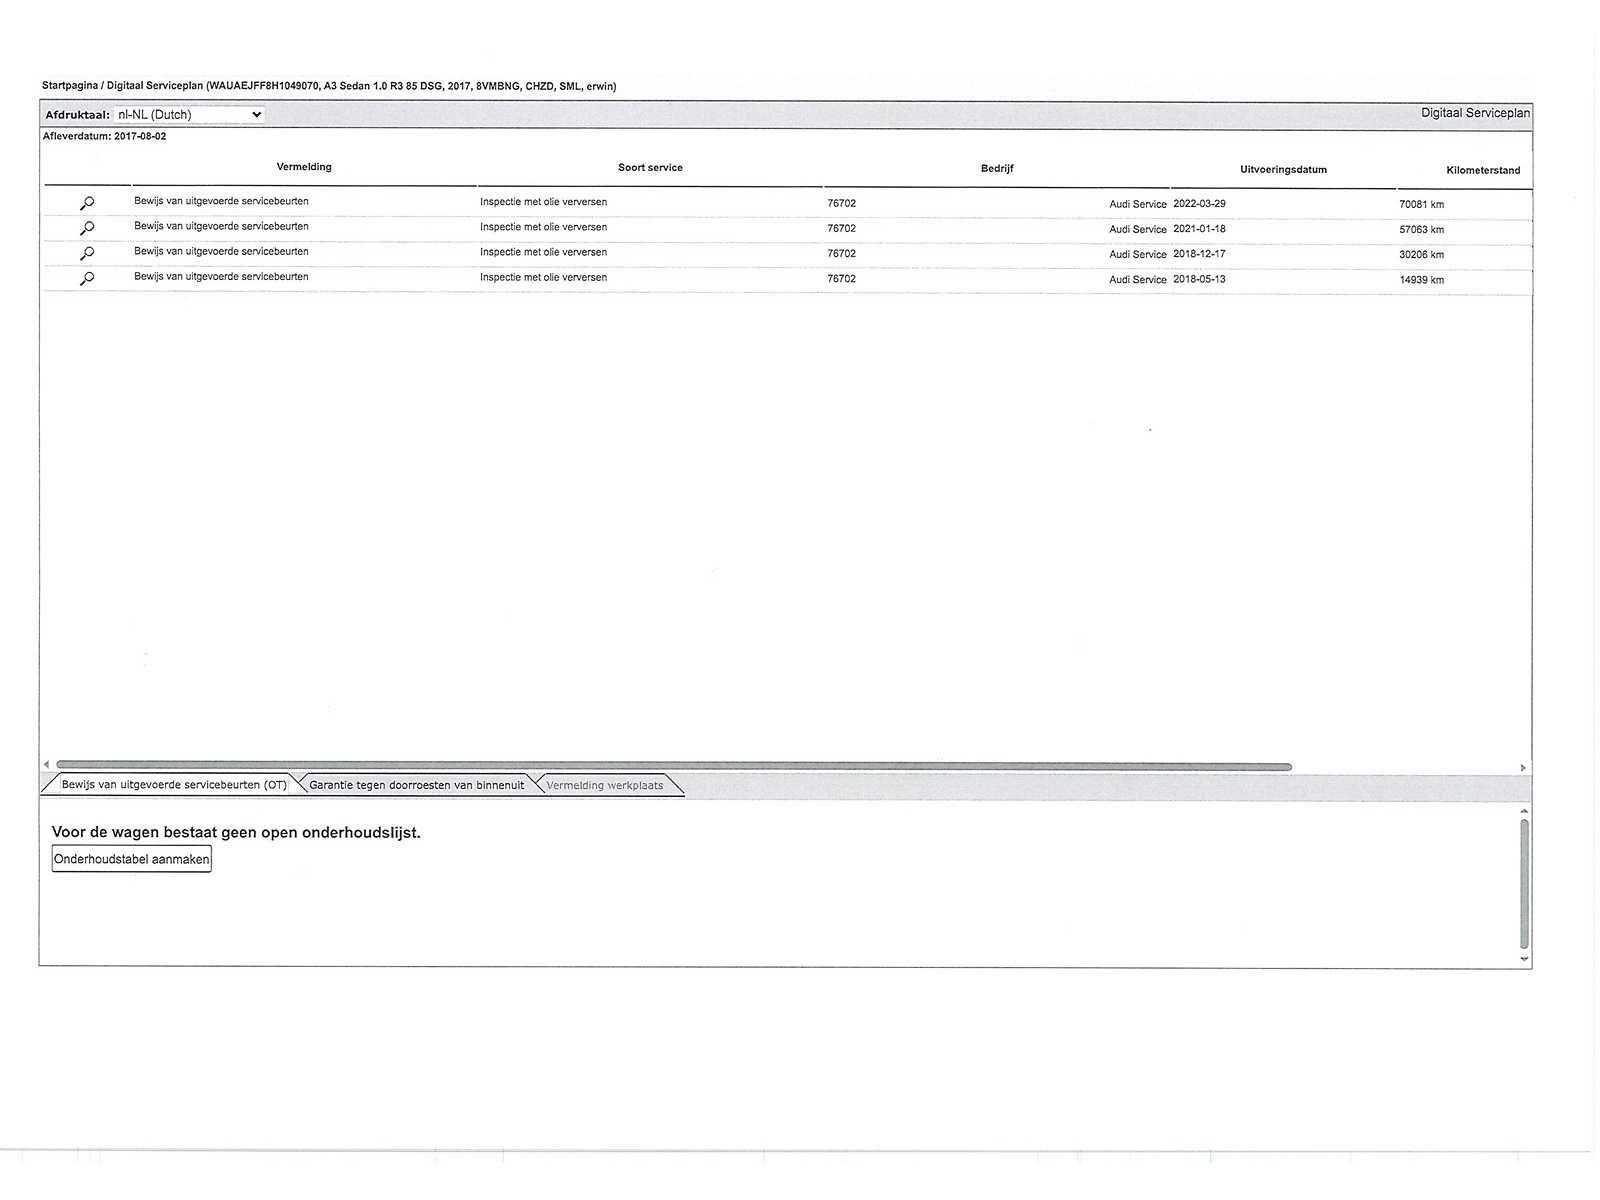The height and width of the screenshot is (1200, 1600).
Task: Click magnifier icon for 2018-12-17 service row
Action: click(x=87, y=253)
